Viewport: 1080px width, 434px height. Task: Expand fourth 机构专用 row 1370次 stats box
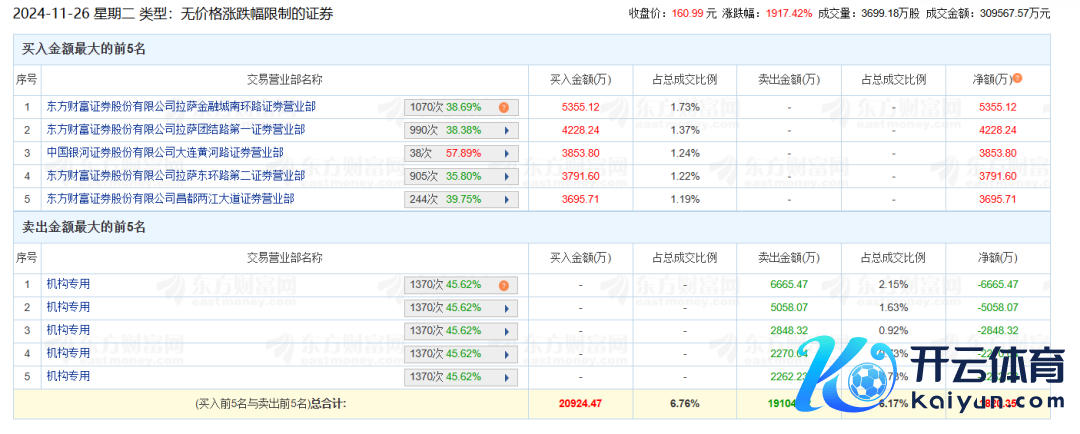click(x=461, y=353)
